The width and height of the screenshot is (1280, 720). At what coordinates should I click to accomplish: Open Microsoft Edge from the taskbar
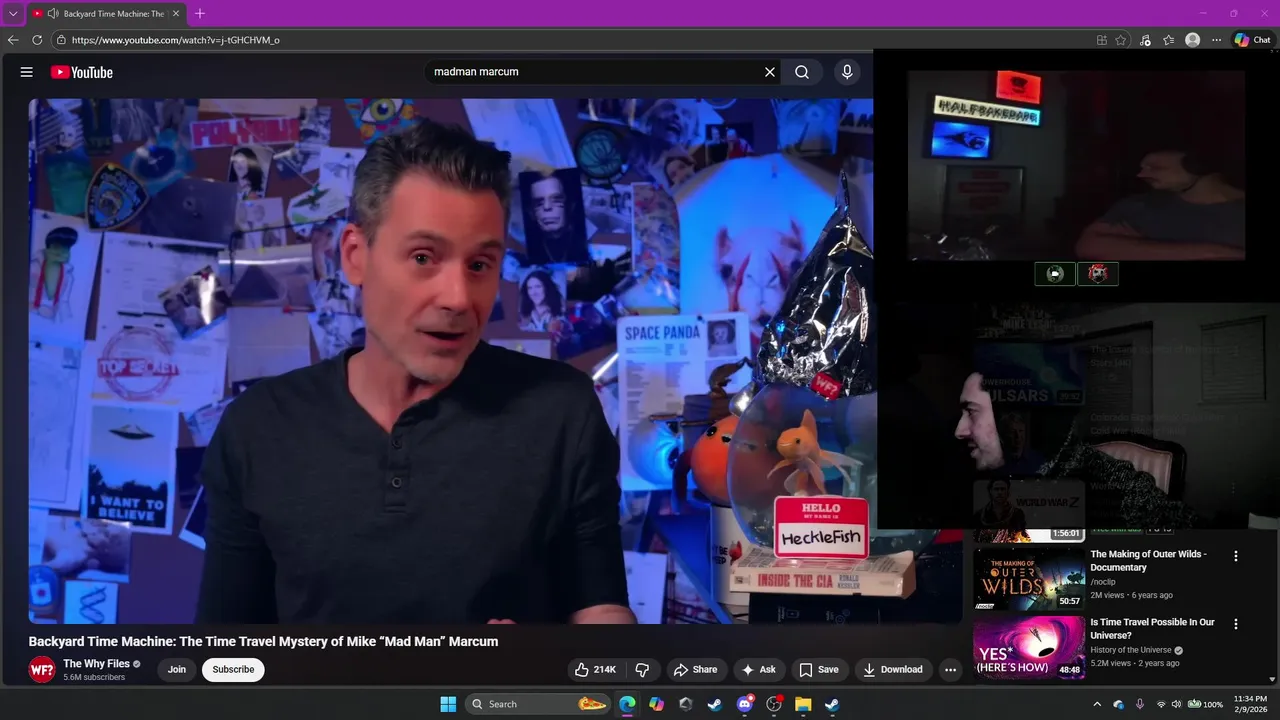pyautogui.click(x=627, y=704)
